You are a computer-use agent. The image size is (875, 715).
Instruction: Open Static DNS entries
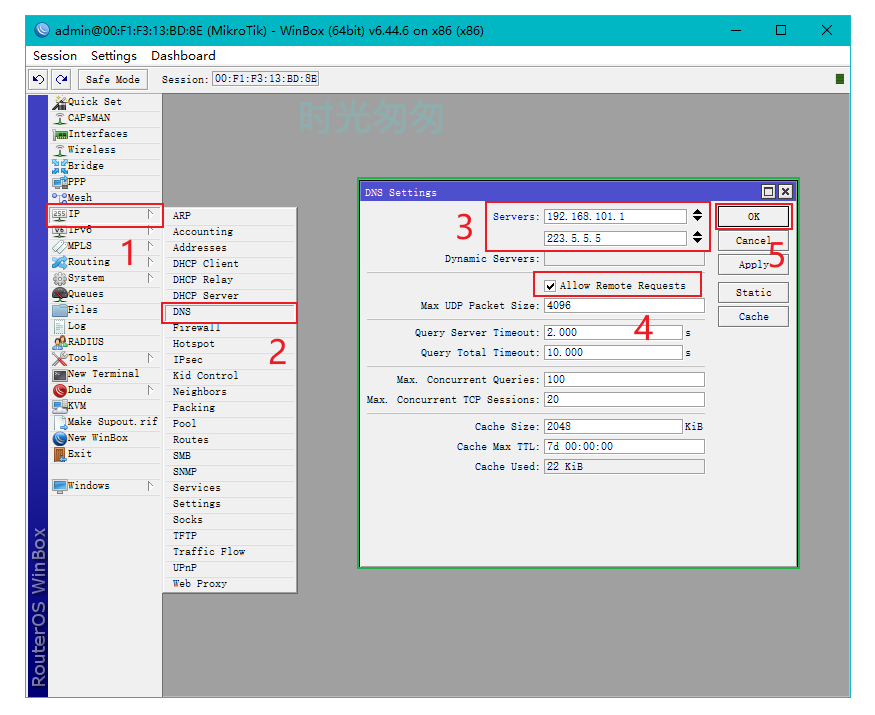753,292
